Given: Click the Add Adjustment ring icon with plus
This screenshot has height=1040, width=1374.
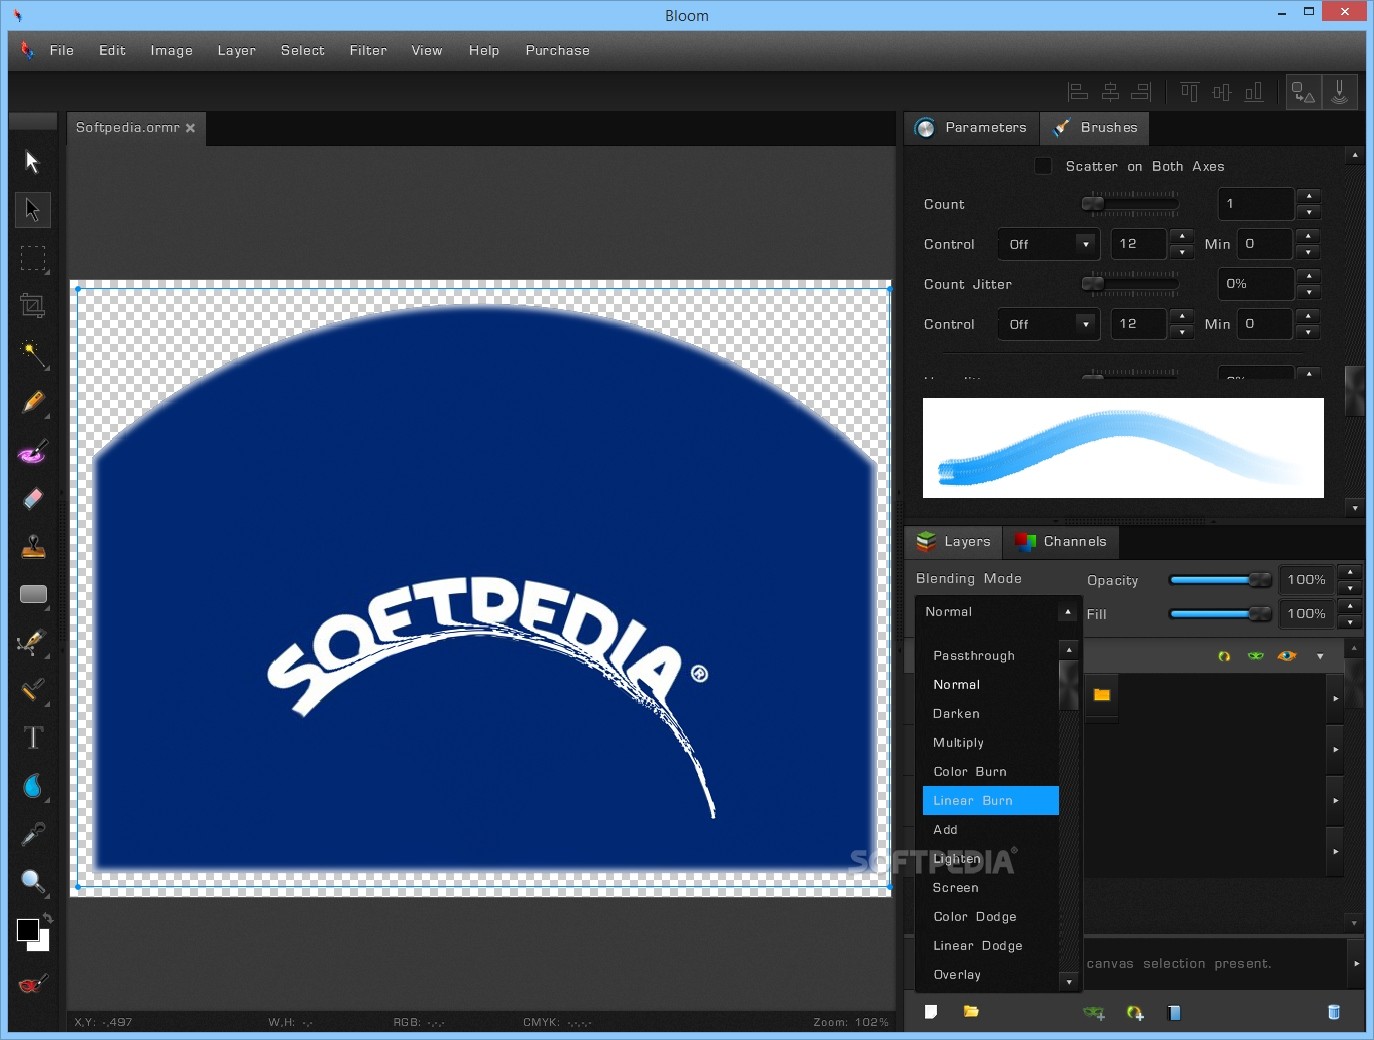Looking at the screenshot, I should [1135, 1013].
